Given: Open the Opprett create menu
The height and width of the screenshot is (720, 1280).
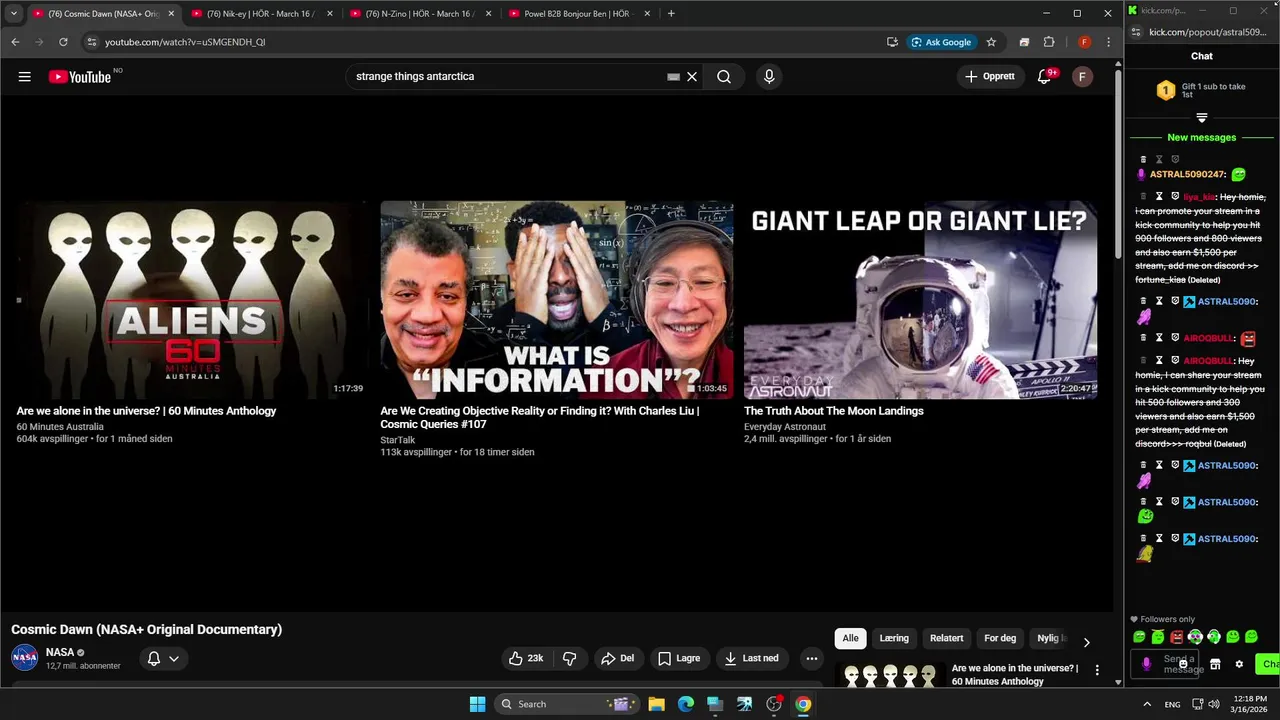Looking at the screenshot, I should point(990,77).
